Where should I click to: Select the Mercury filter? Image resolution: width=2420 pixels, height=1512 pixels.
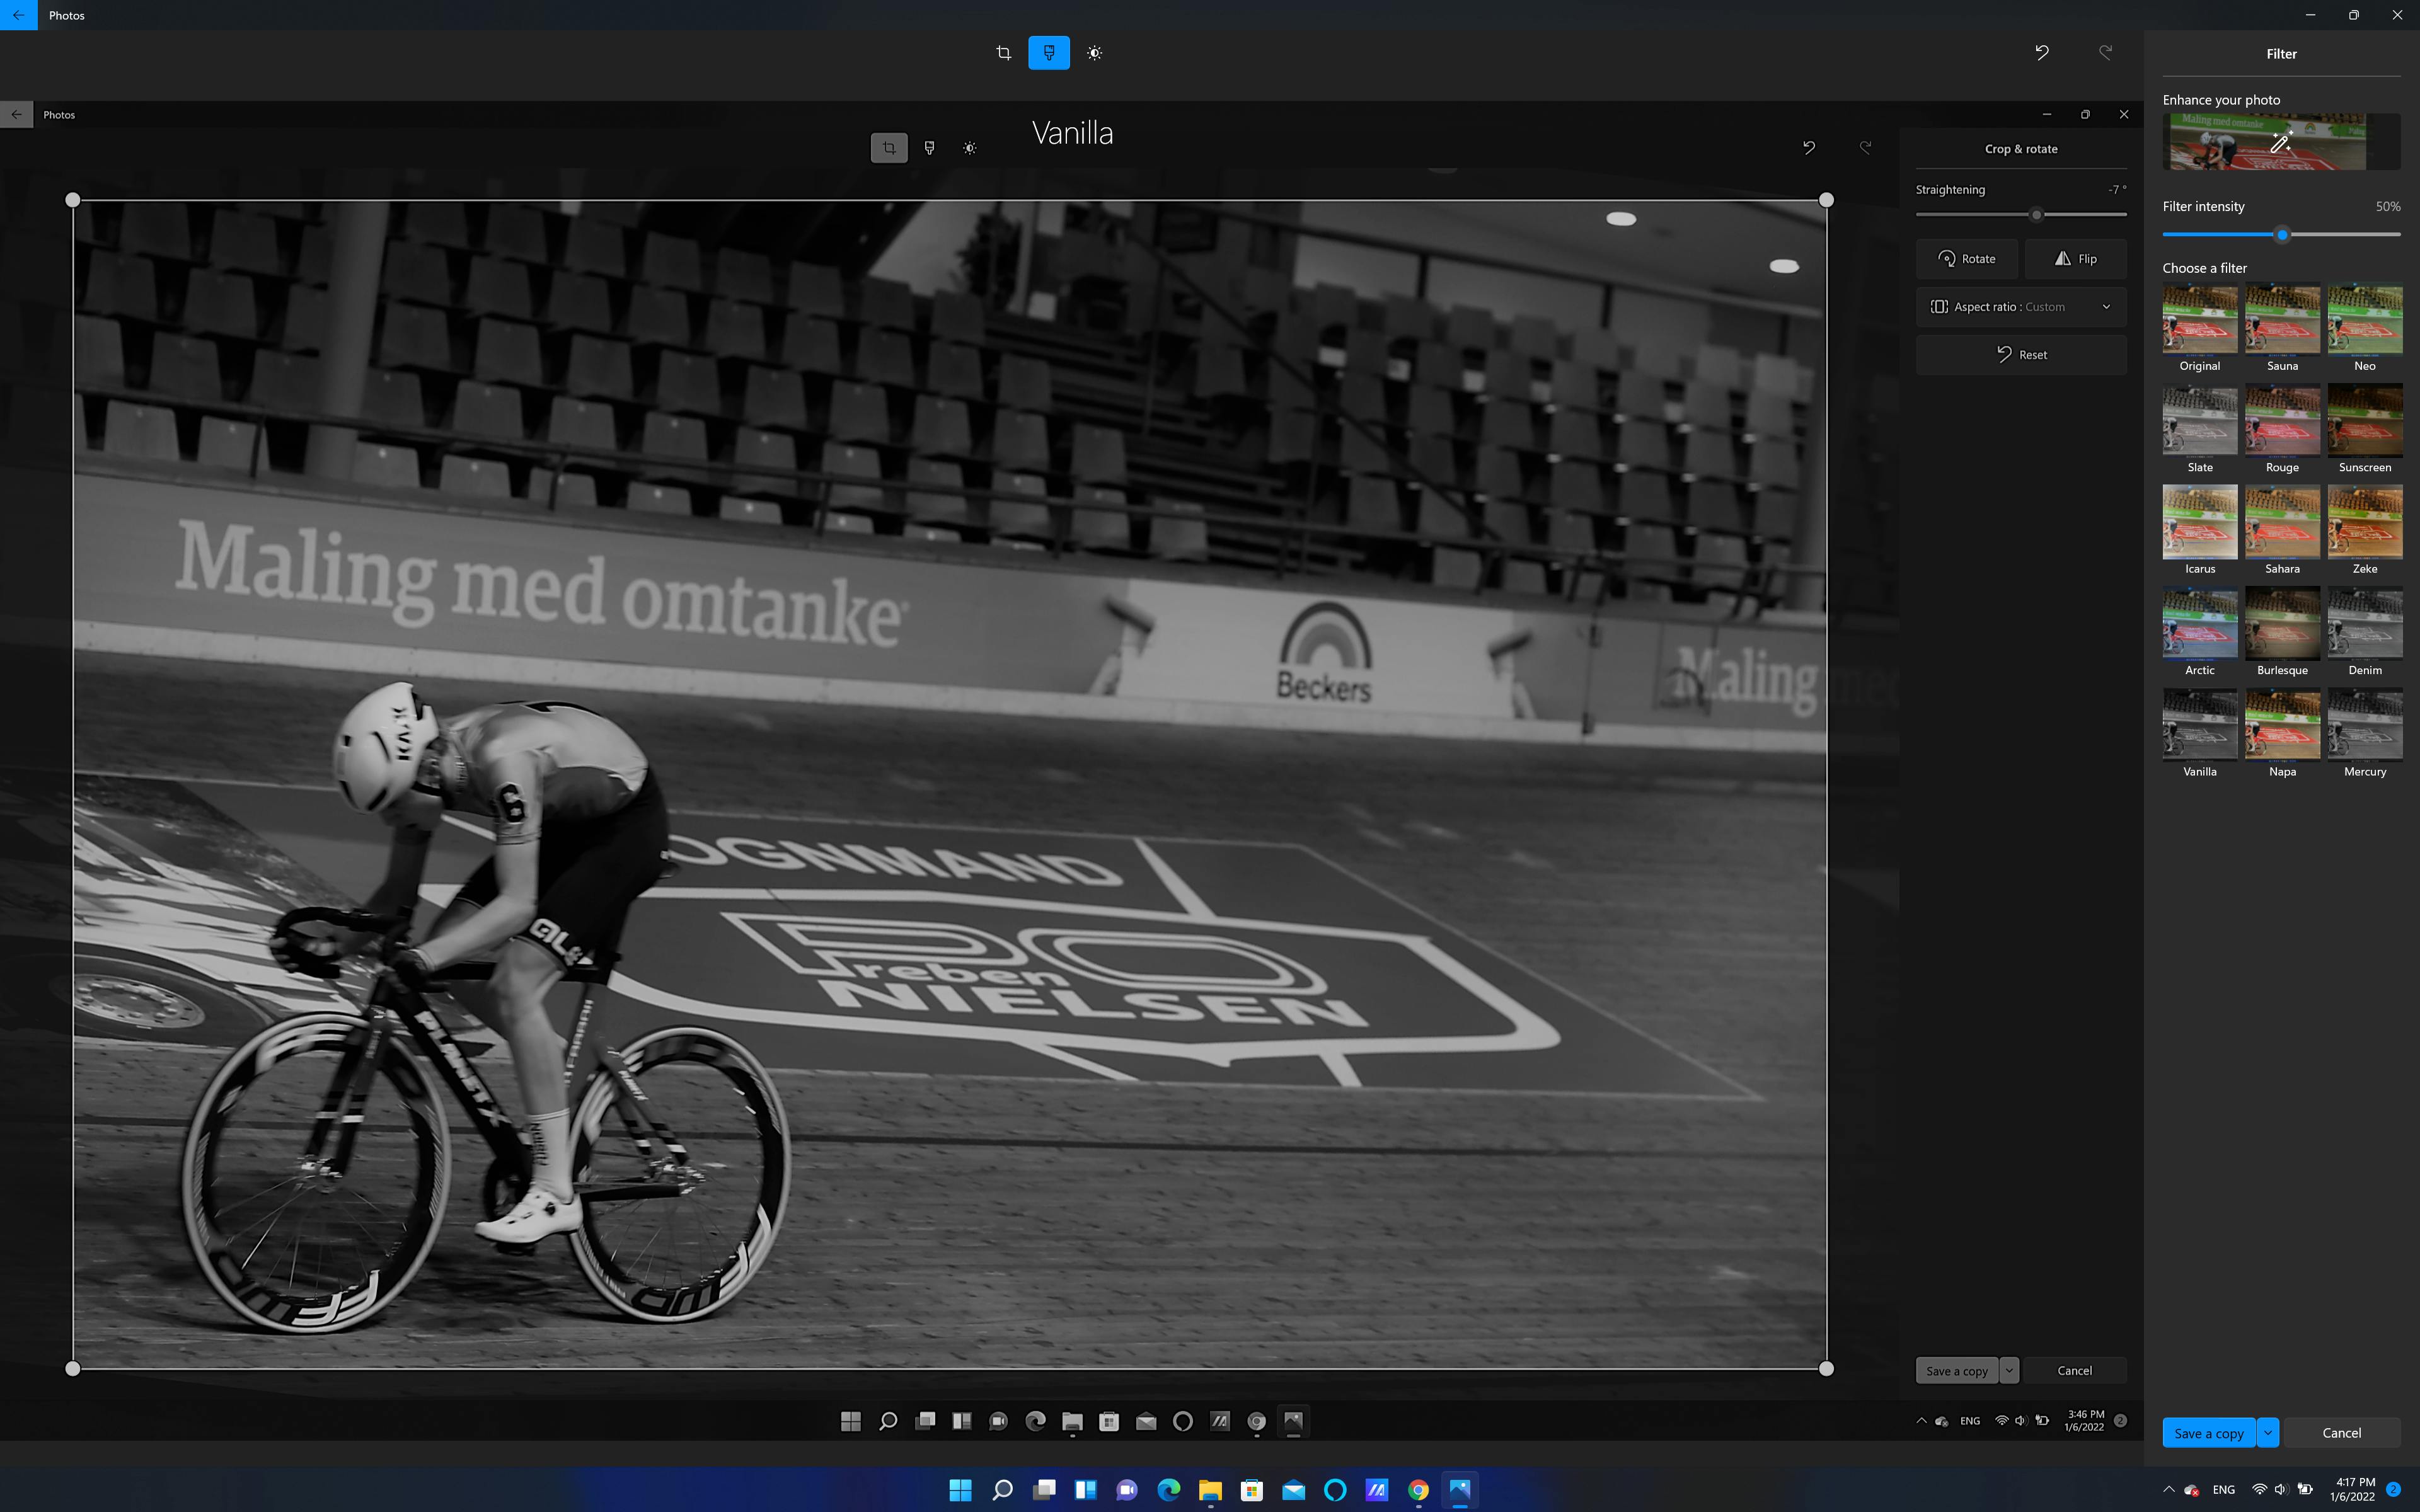[2365, 732]
